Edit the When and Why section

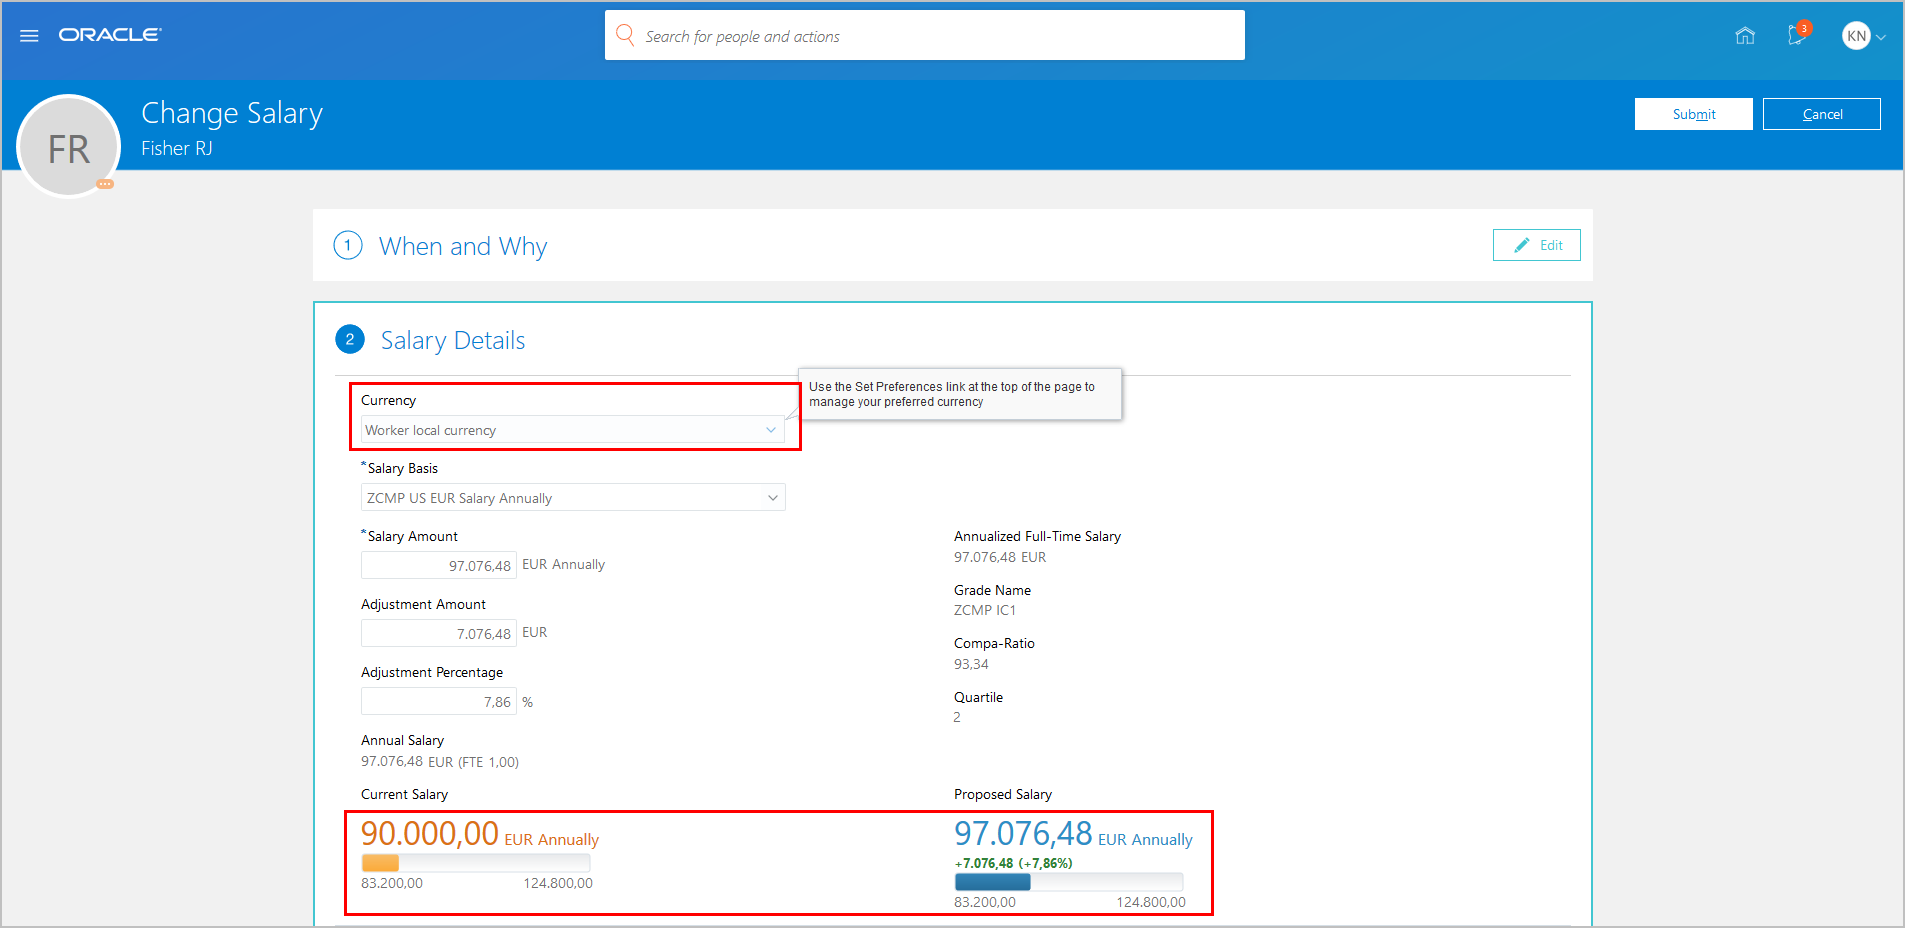coord(1537,245)
